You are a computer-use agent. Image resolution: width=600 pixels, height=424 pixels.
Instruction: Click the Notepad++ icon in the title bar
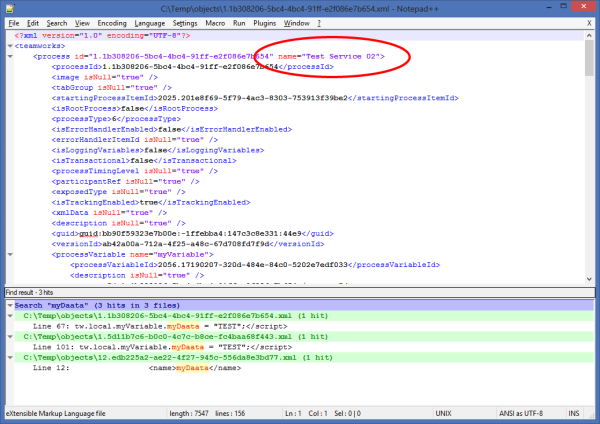pyautogui.click(x=10, y=8)
